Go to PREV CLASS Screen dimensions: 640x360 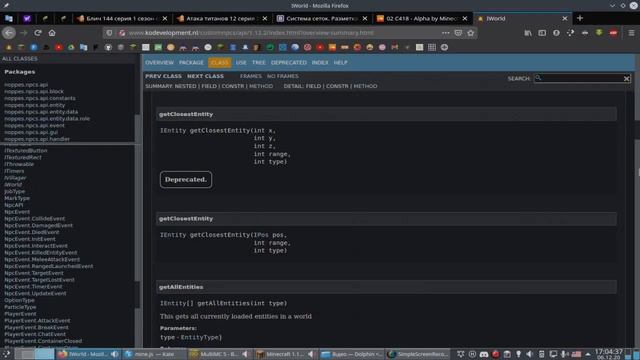(163, 76)
